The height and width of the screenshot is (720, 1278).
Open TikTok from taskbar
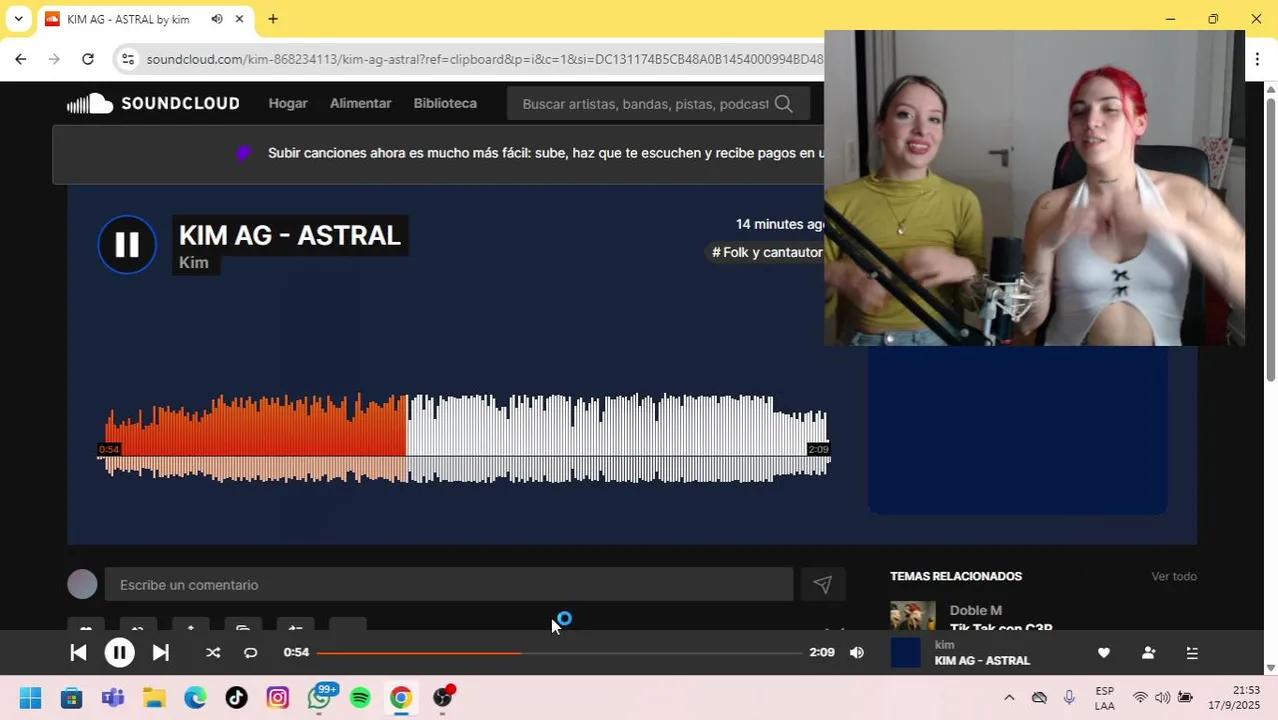[236, 698]
